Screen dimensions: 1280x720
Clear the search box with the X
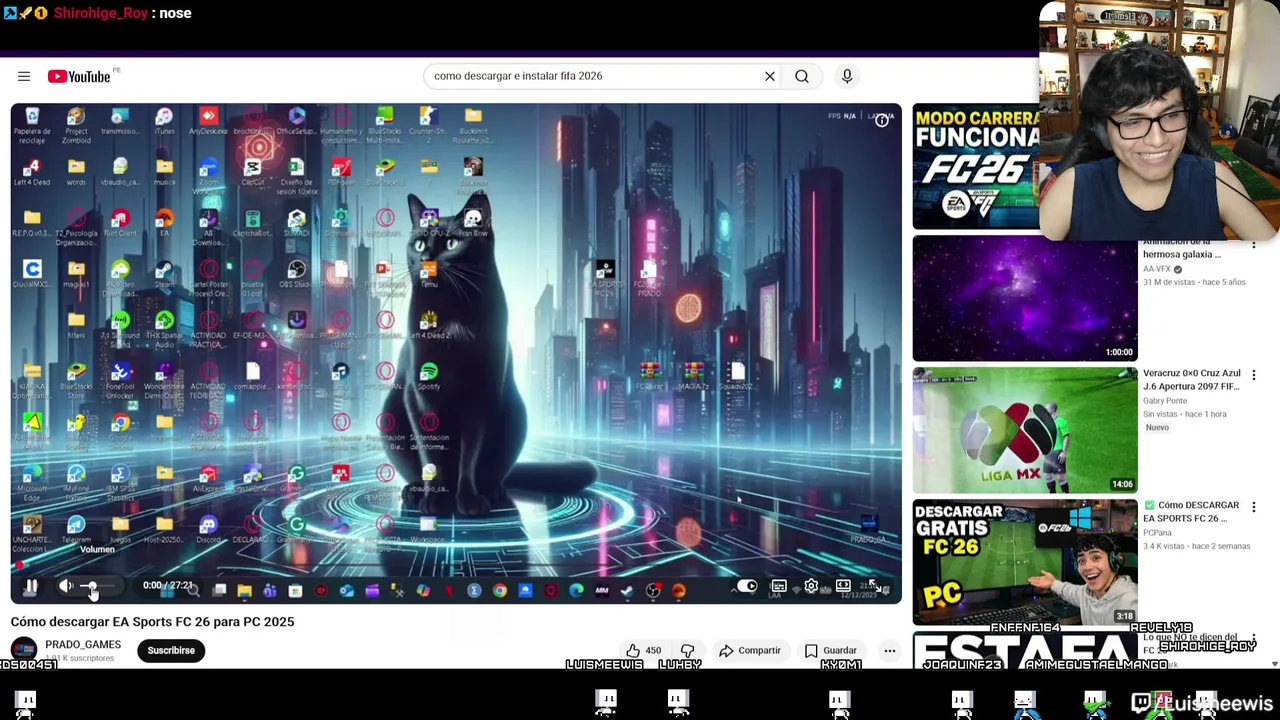(770, 76)
